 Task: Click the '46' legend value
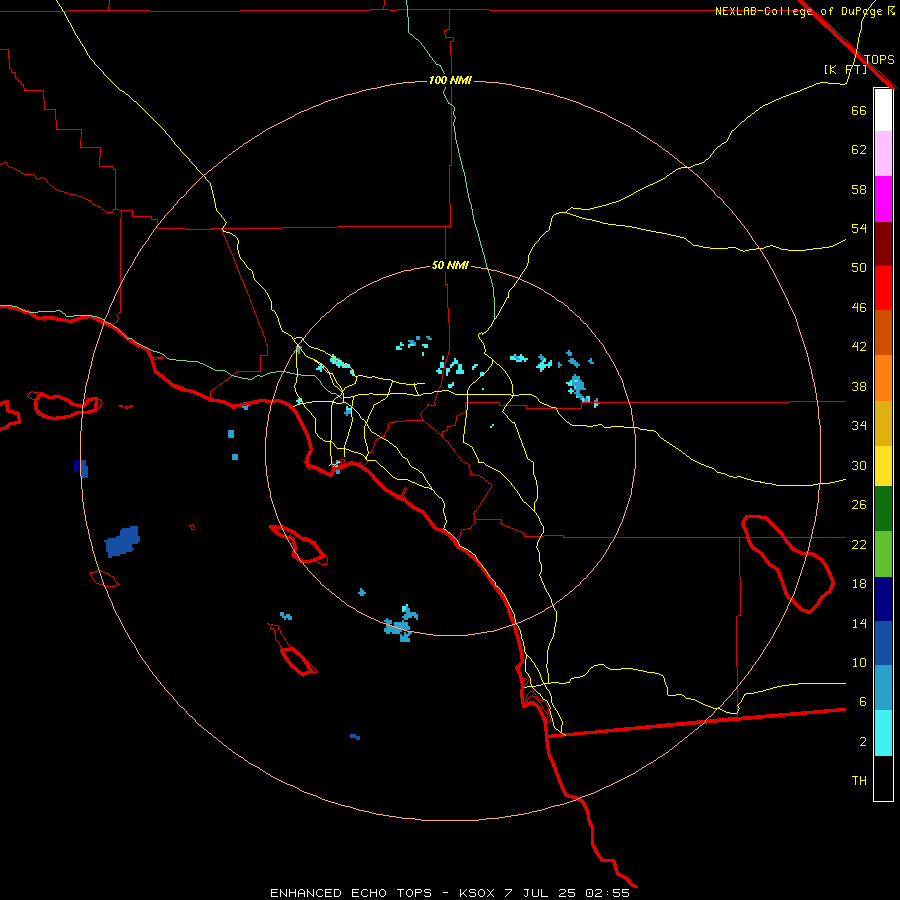click(859, 308)
